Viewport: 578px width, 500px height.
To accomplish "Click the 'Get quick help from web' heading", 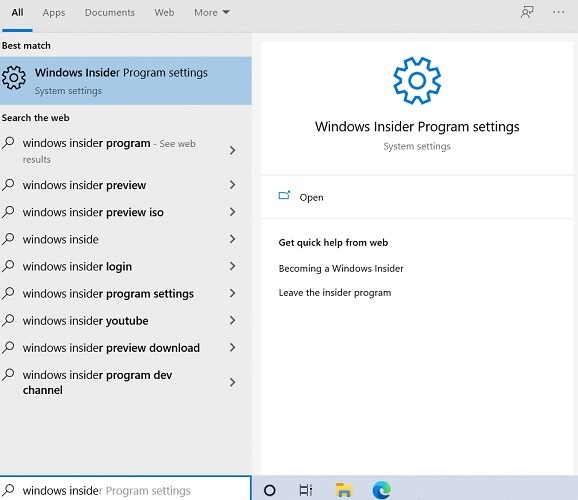I will 333,243.
